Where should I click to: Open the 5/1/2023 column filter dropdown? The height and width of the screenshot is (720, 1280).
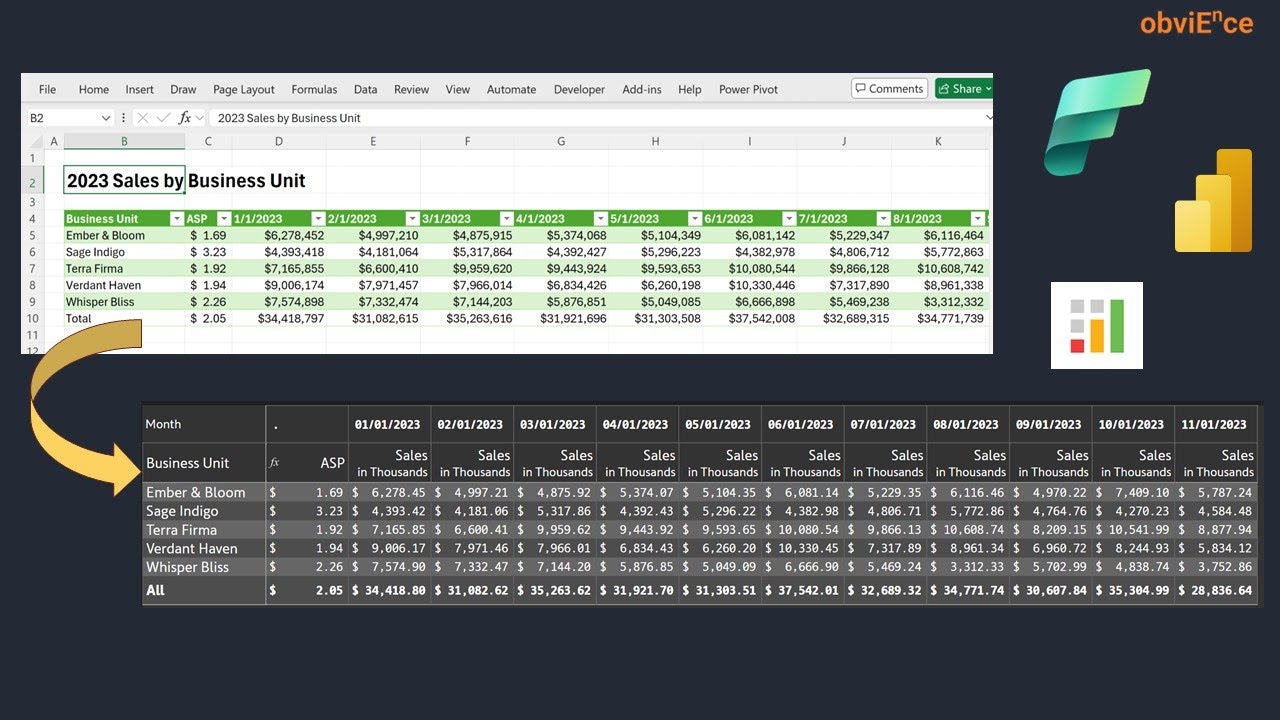point(695,219)
